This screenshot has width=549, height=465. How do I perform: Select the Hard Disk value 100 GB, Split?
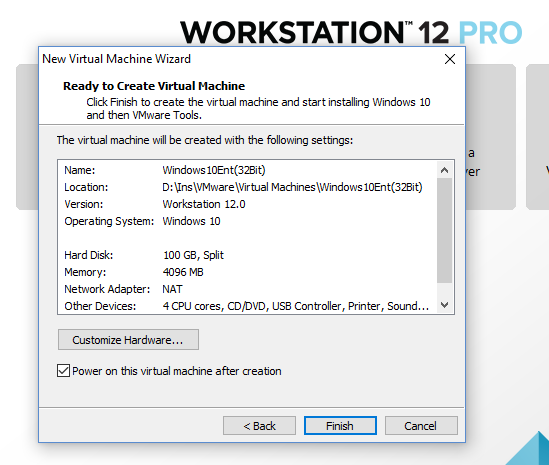193,255
